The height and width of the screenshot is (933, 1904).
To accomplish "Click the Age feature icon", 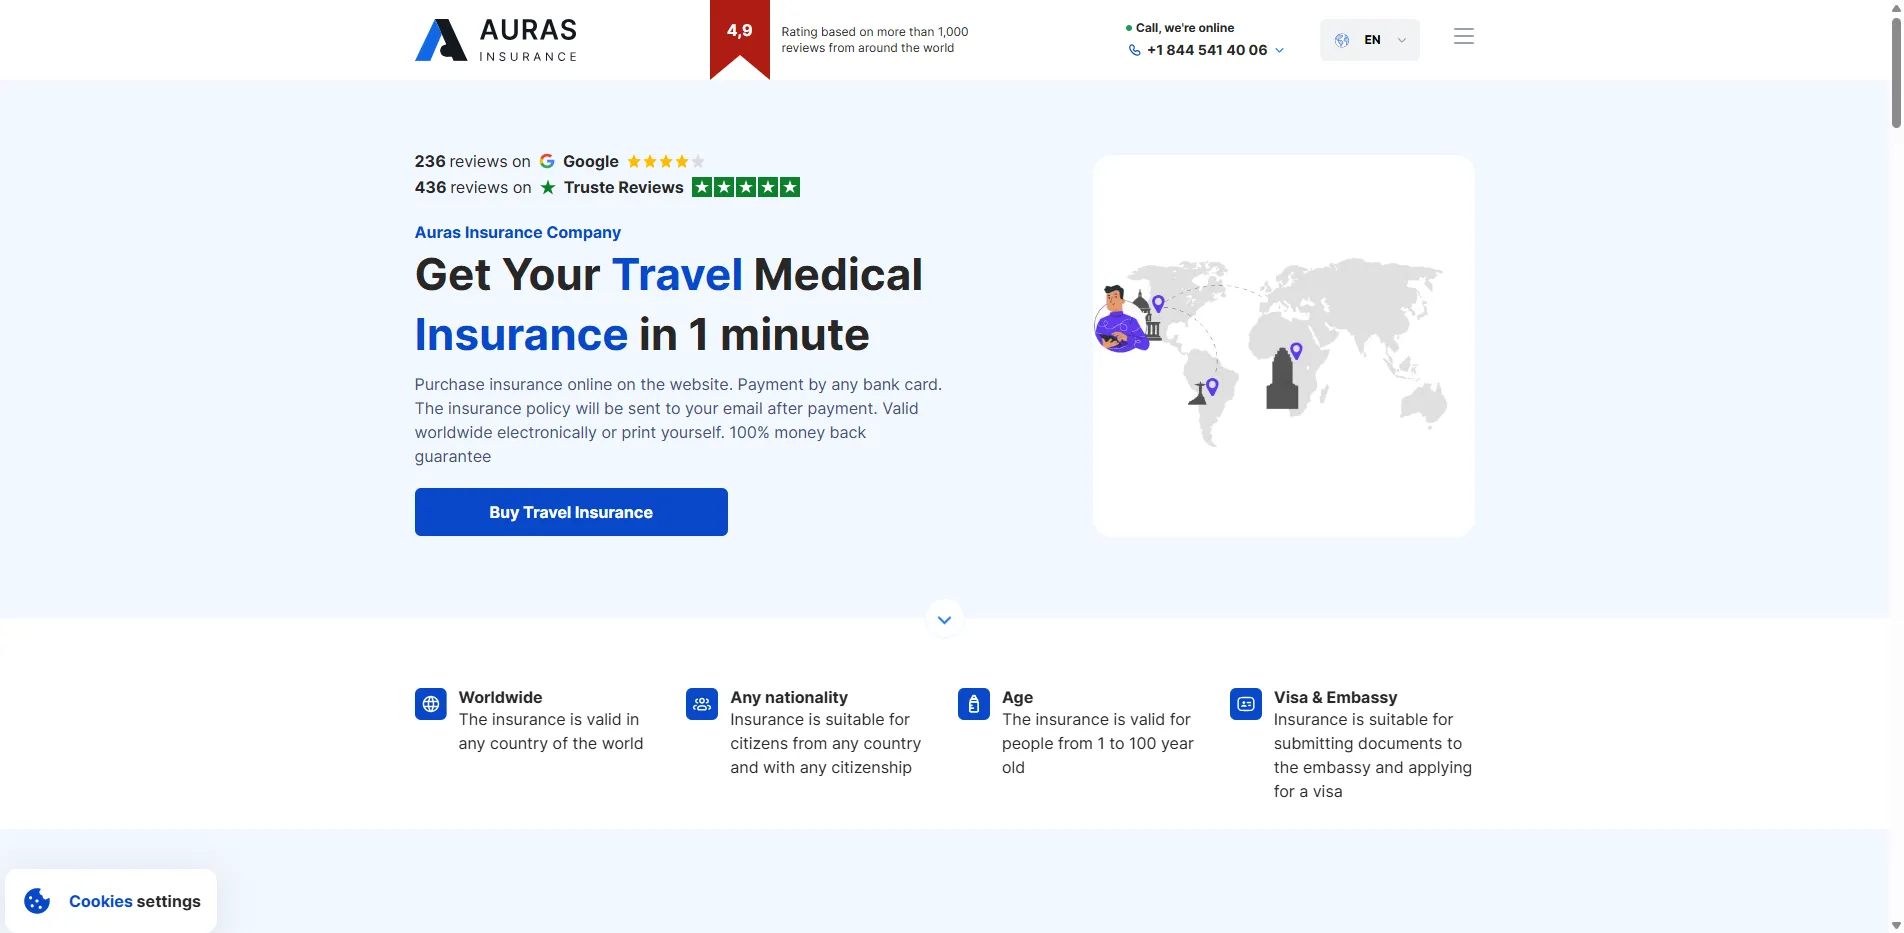I will [x=972, y=704].
